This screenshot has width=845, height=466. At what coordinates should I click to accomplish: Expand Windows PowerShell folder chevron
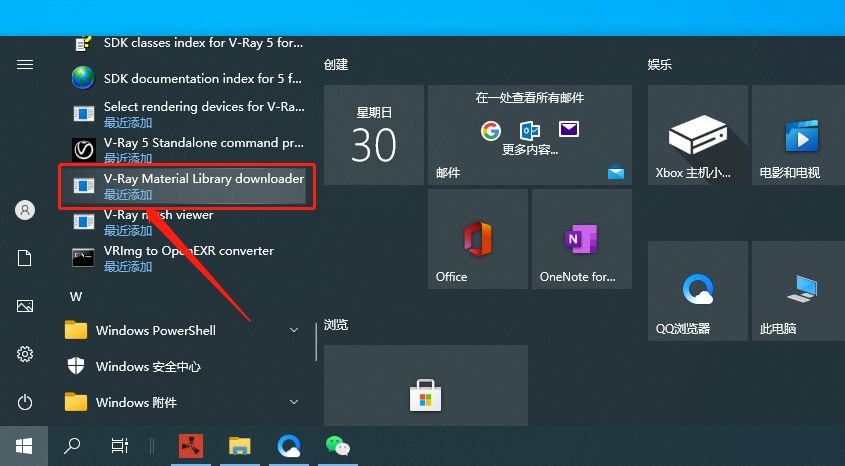click(294, 330)
